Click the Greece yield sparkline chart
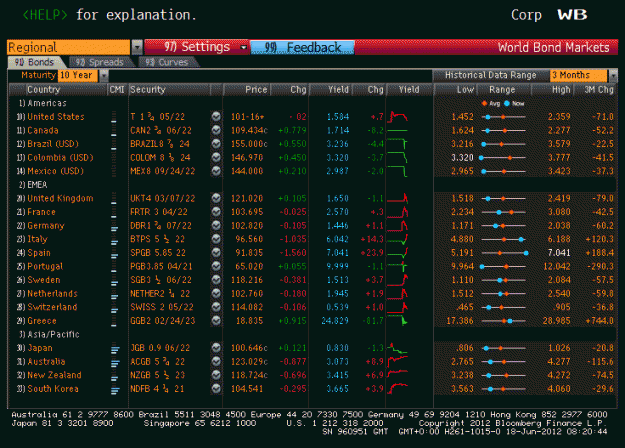This screenshot has height=448, width=625. [x=398, y=320]
